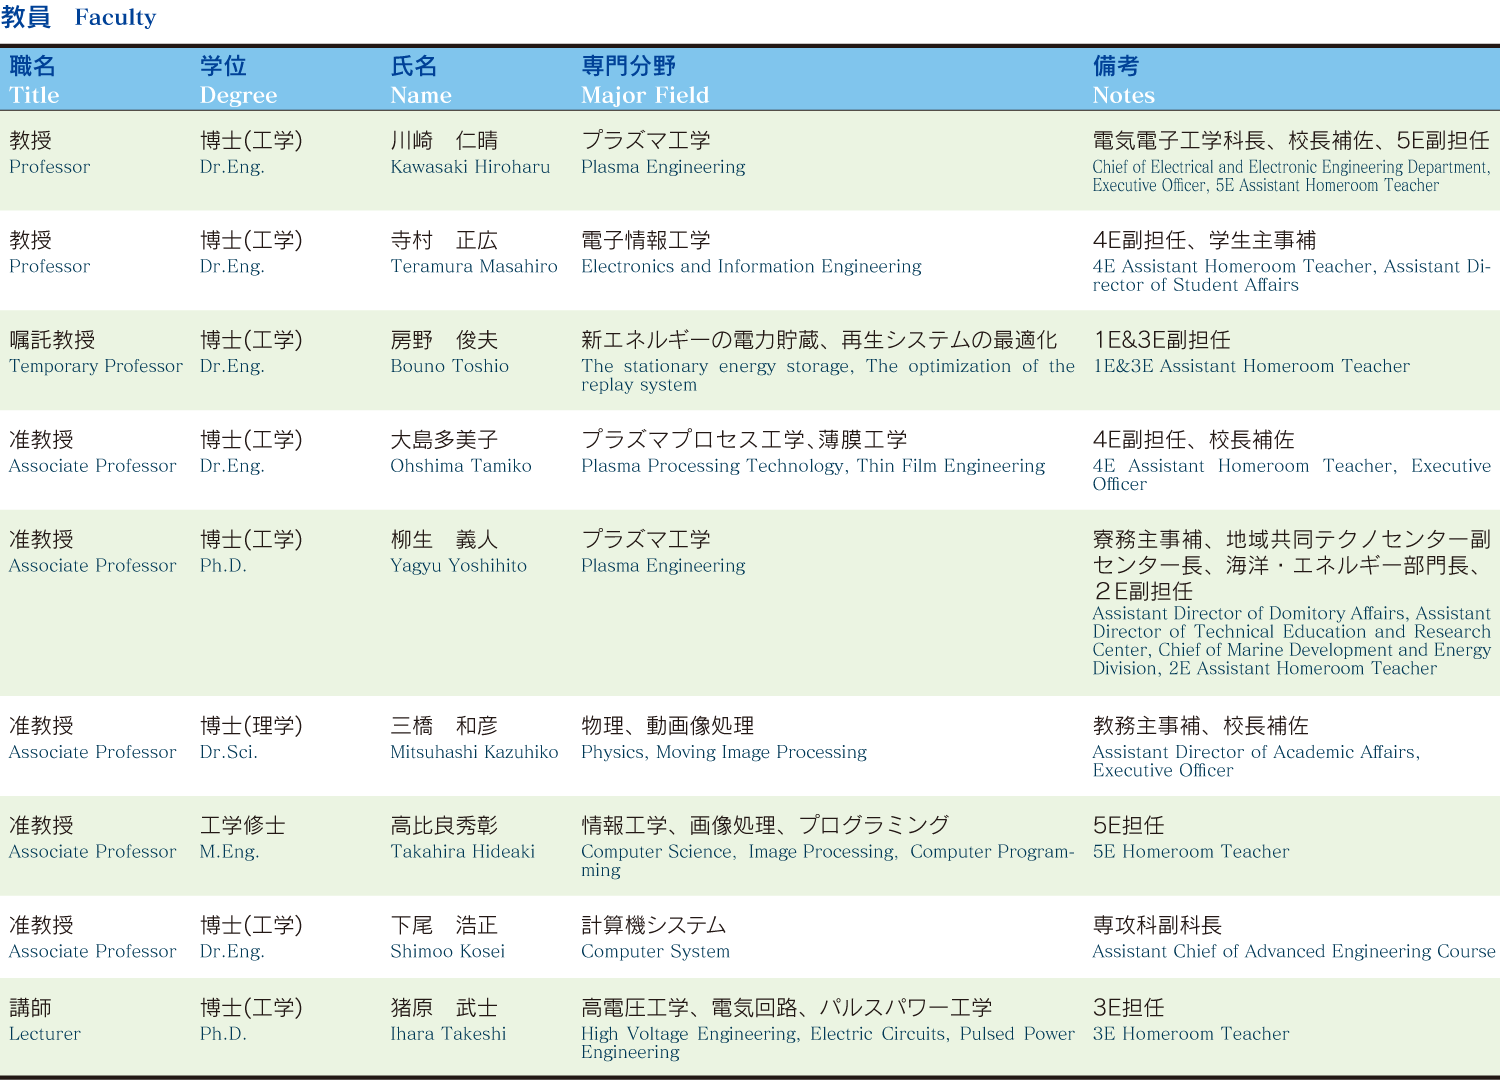Select the name 'Yagyu Yoshihito'
Image resolution: width=1500 pixels, height=1080 pixels.
(x=458, y=566)
